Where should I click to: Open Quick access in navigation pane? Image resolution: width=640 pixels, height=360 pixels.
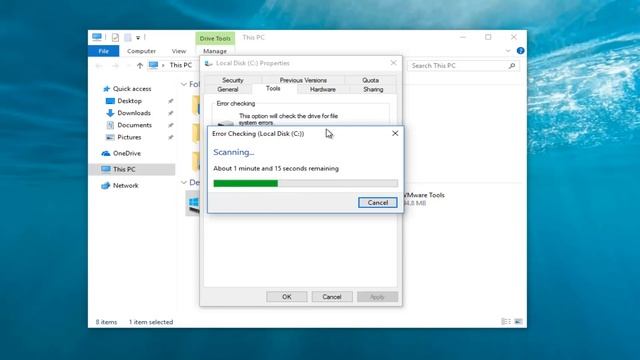(x=132, y=89)
